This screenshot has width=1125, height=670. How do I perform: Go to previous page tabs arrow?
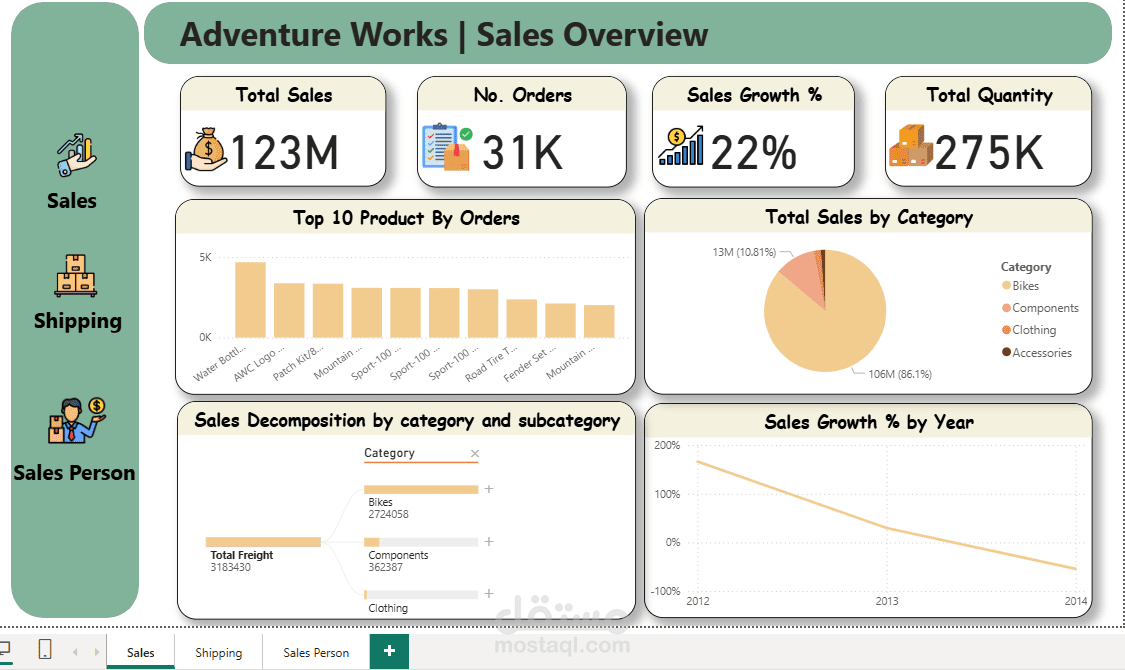75,652
